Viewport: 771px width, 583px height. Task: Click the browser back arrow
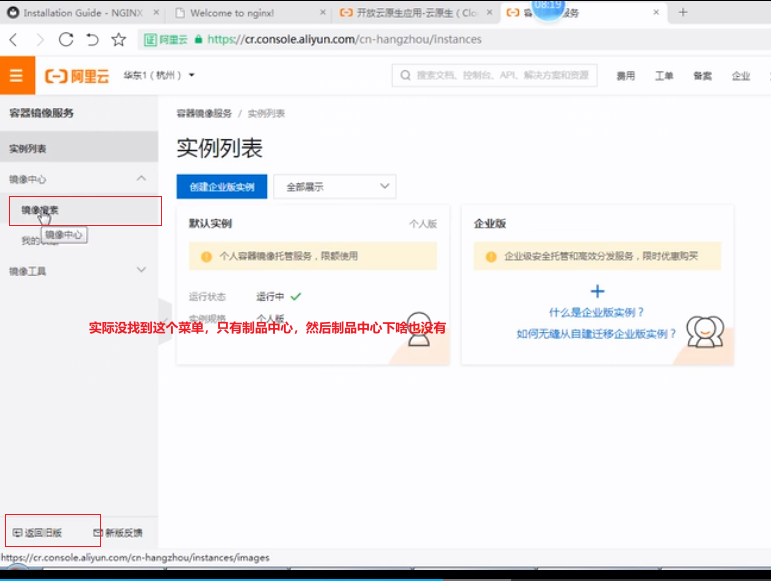click(x=14, y=39)
